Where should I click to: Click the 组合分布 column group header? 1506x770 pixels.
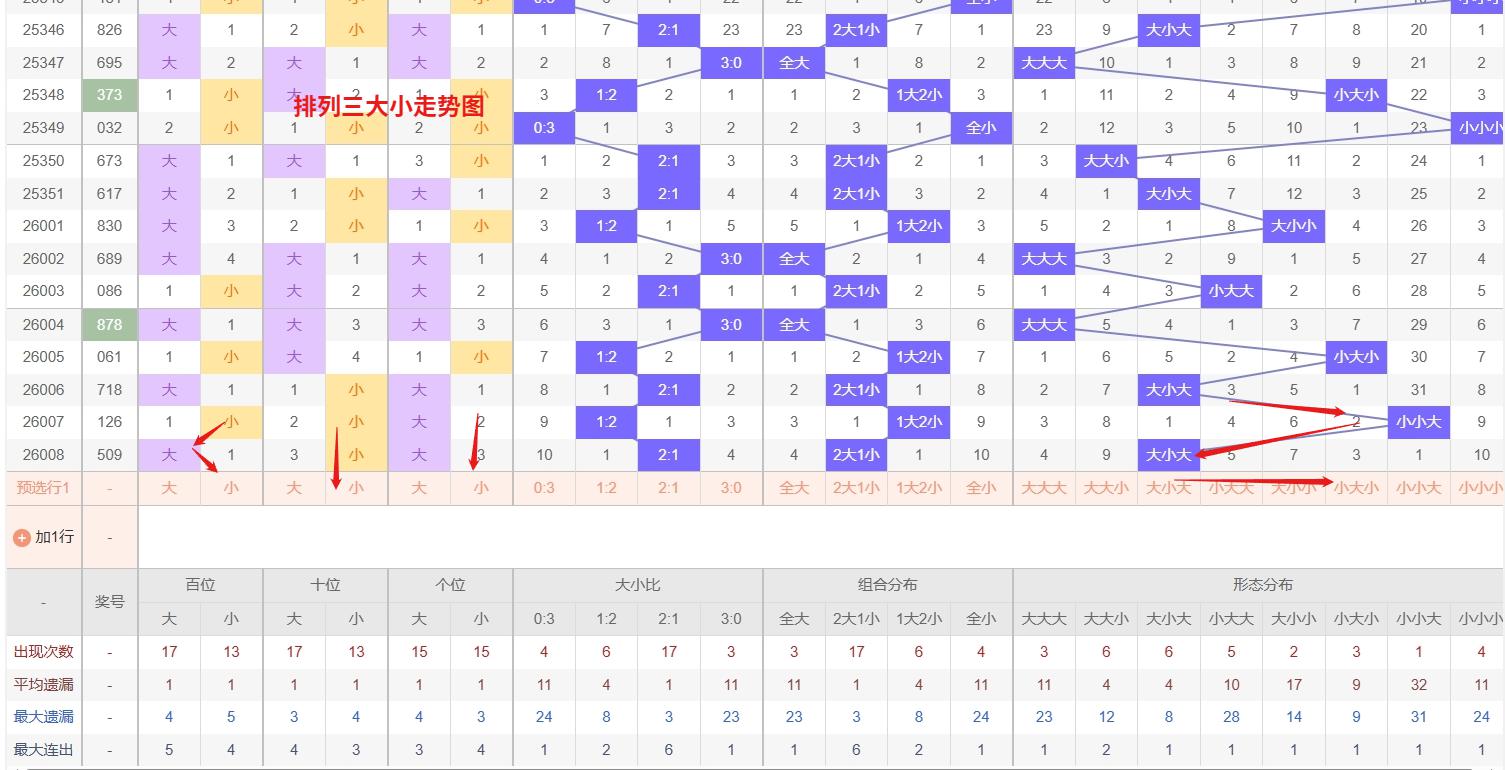tap(887, 585)
